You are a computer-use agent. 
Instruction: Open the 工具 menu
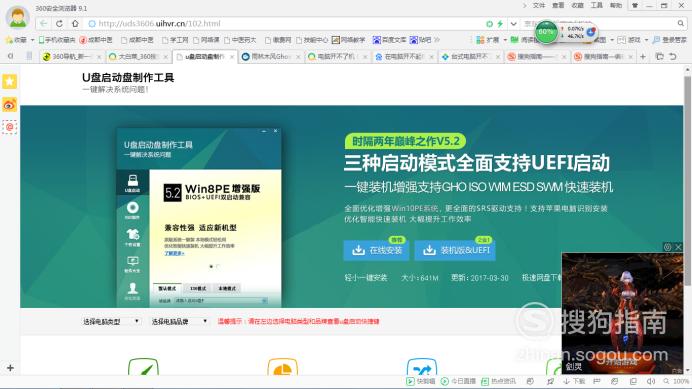tap(597, 5)
